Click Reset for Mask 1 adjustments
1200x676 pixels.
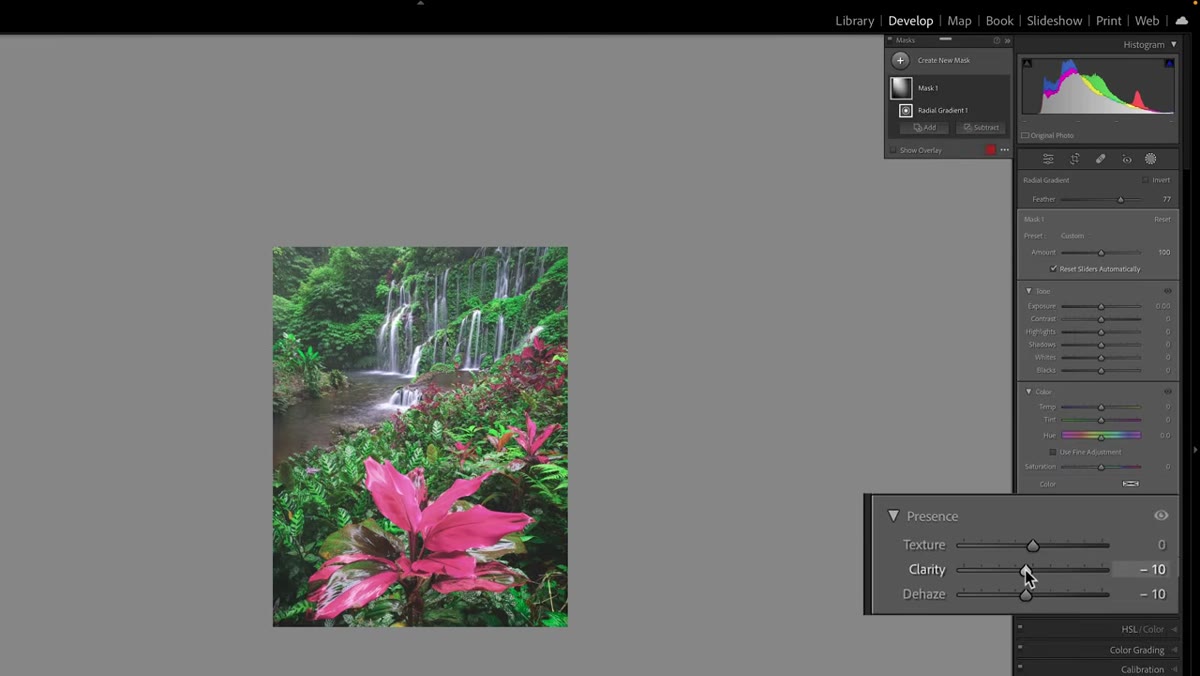coord(1162,219)
